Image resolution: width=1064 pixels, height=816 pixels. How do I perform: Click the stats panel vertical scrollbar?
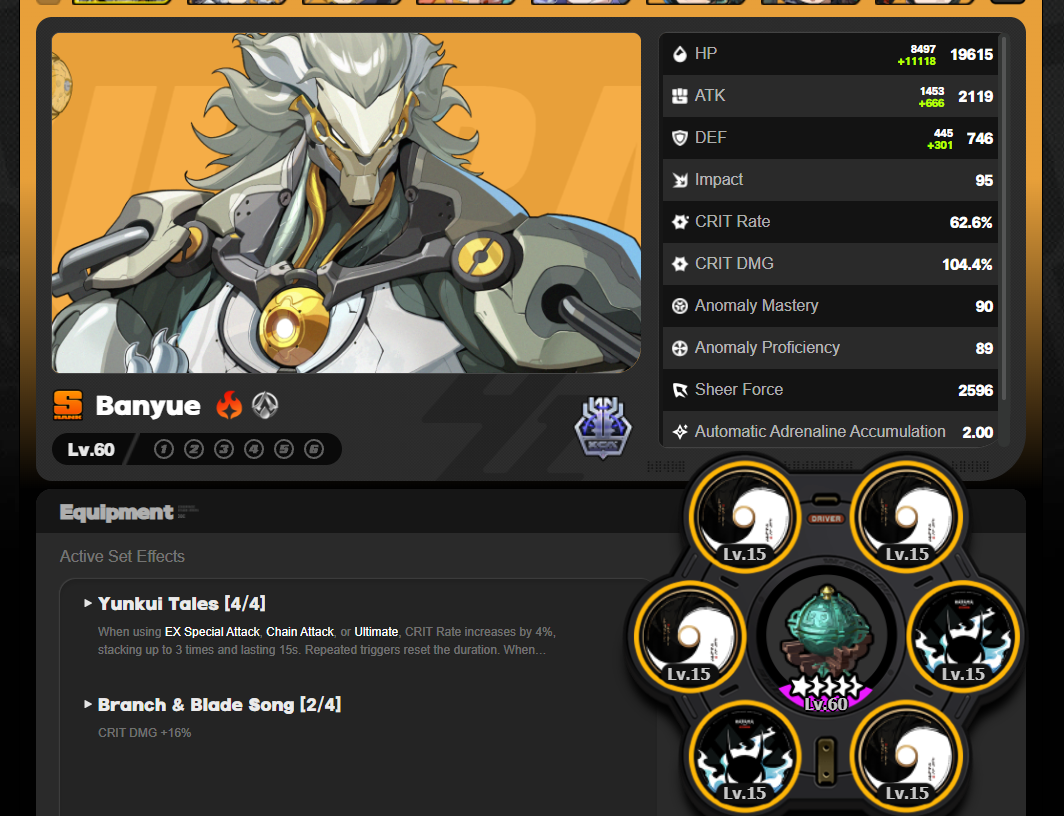(1004, 217)
